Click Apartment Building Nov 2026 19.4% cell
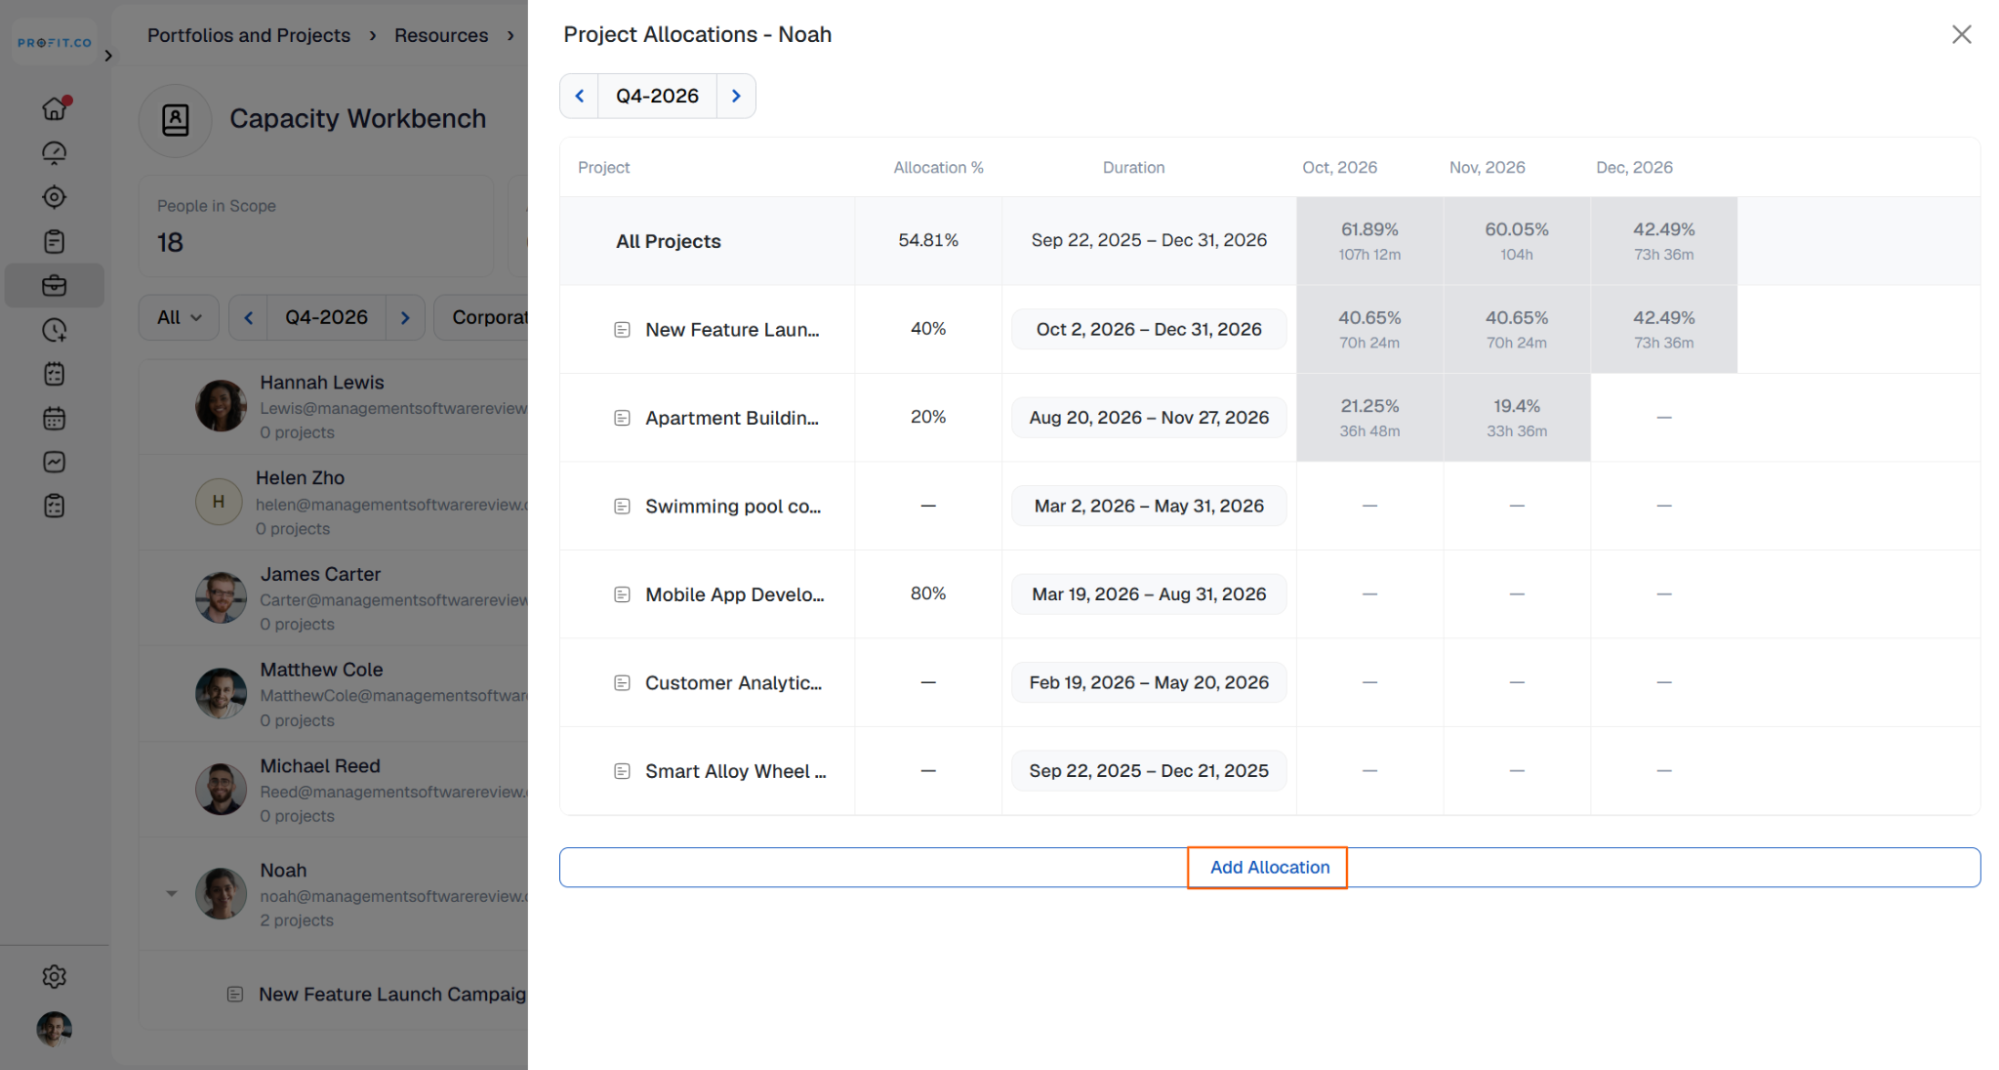Screen dimensions: 1999x1070 tap(1516, 417)
